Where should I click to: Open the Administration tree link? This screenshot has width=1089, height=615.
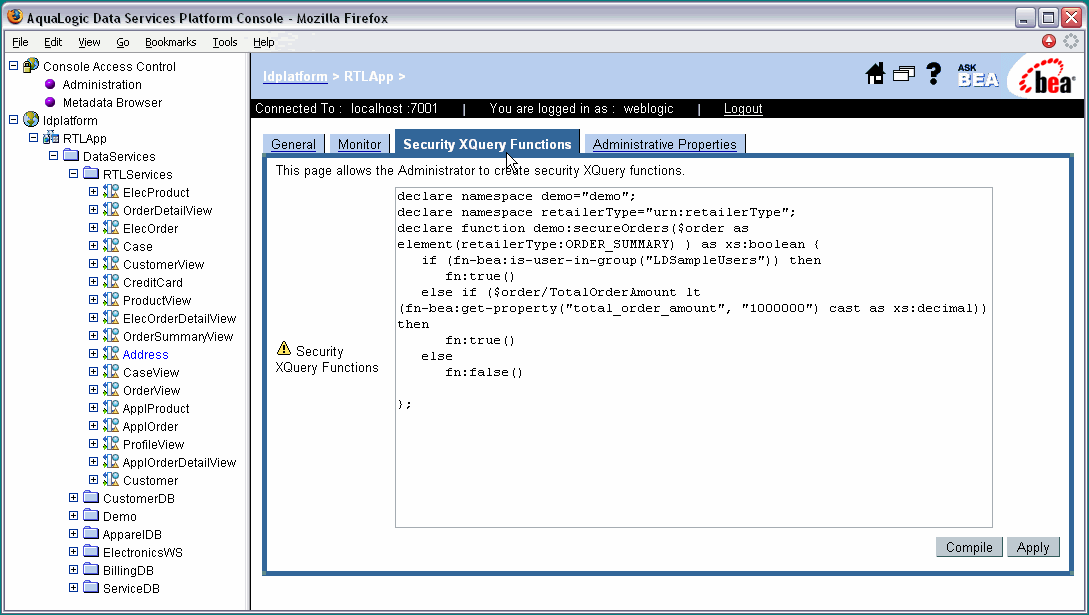click(102, 85)
